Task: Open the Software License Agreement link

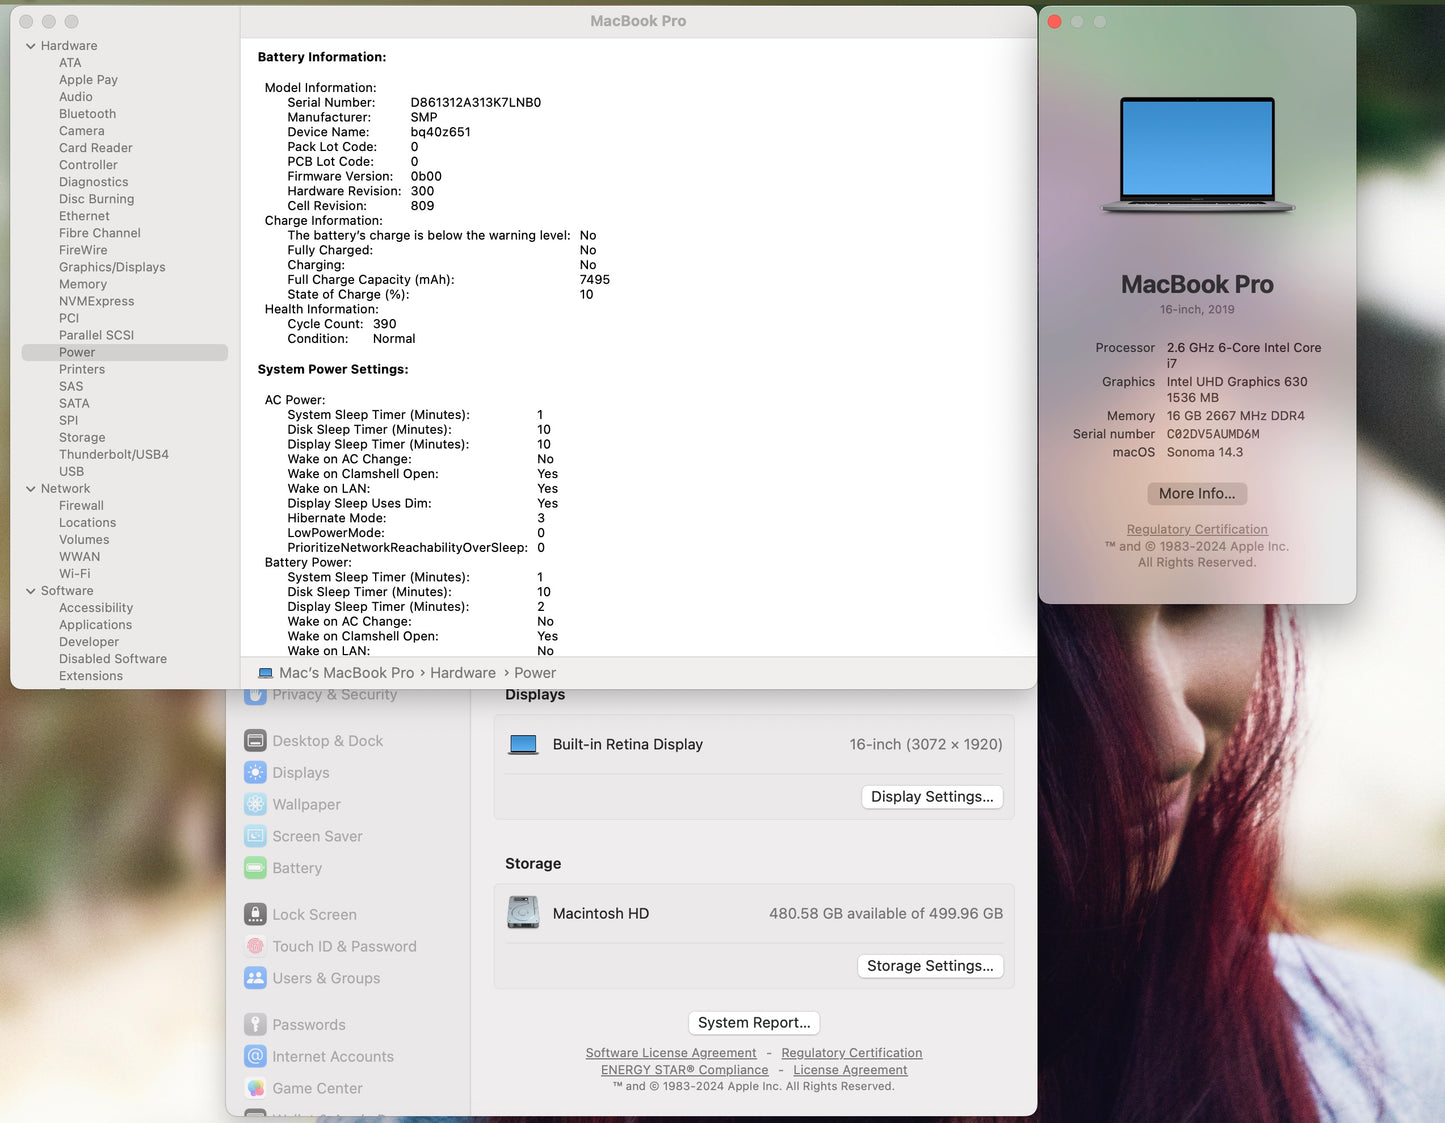Action: coord(670,1053)
